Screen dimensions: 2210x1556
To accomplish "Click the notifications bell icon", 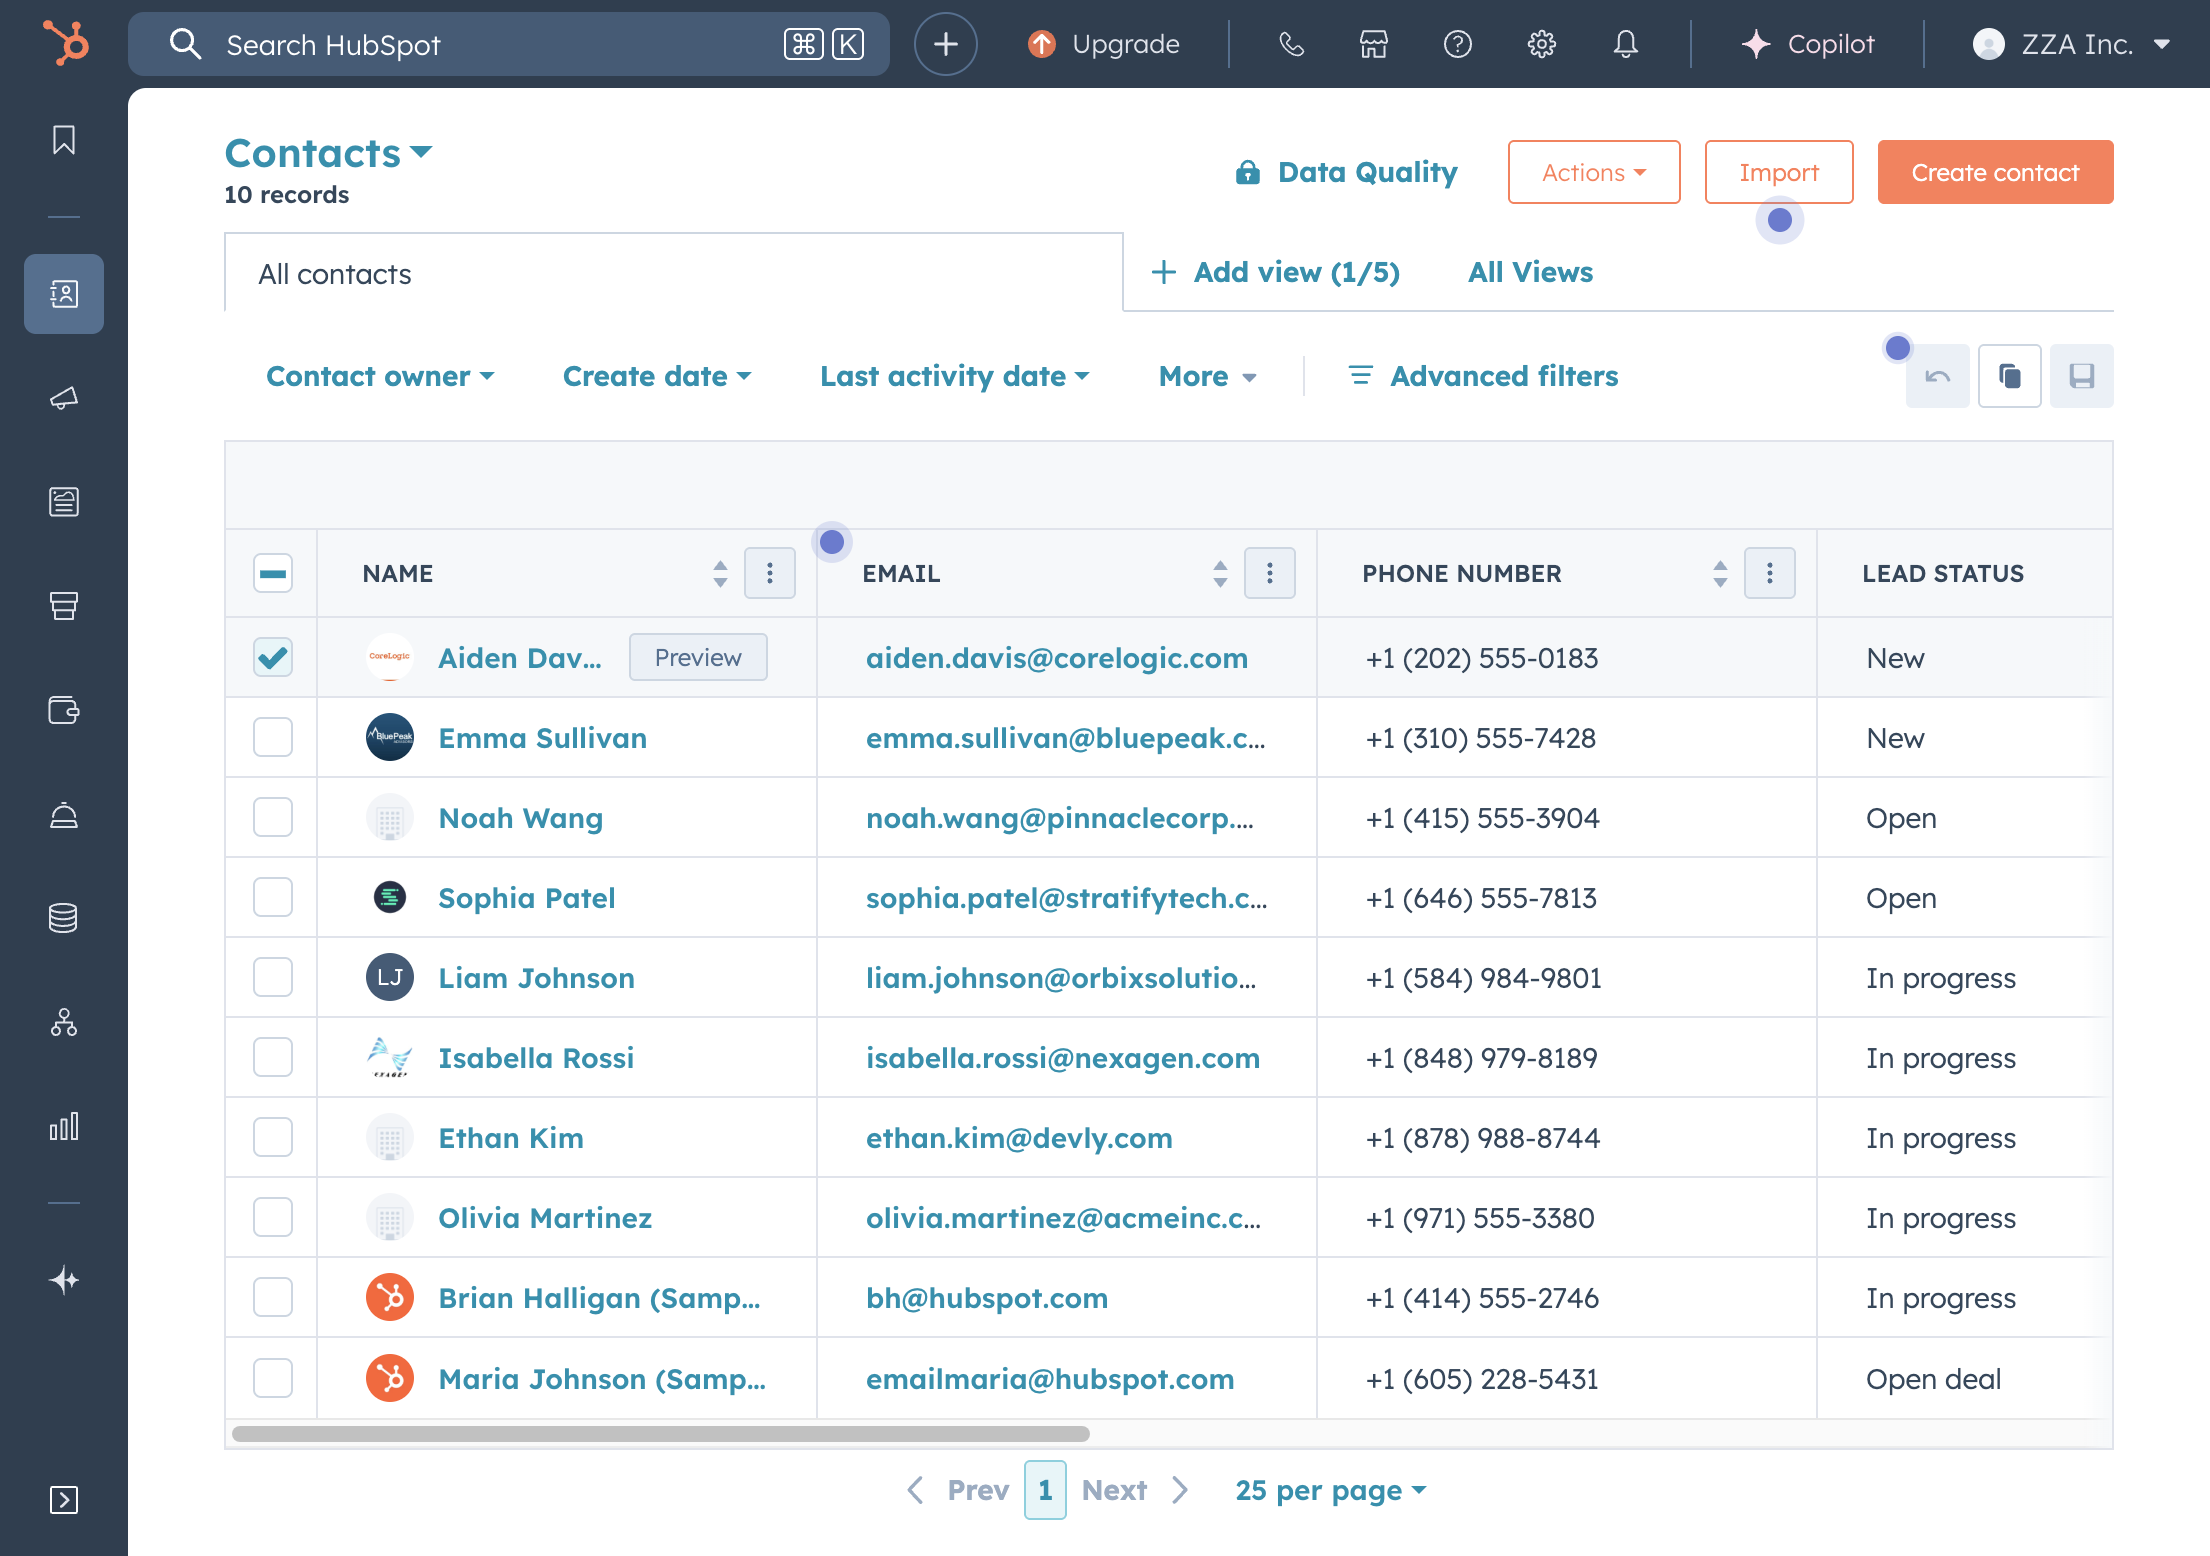I will (1625, 44).
